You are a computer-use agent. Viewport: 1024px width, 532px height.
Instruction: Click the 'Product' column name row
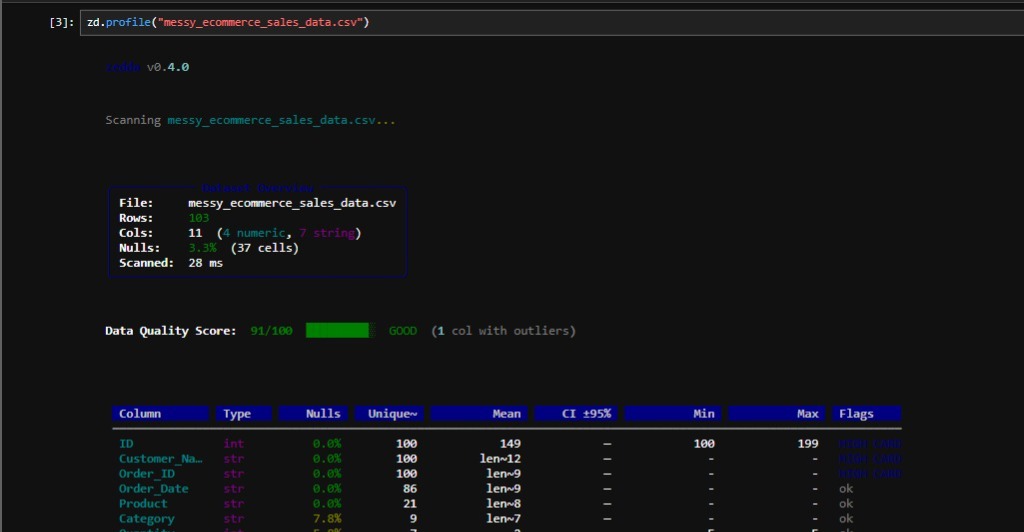[x=143, y=504]
